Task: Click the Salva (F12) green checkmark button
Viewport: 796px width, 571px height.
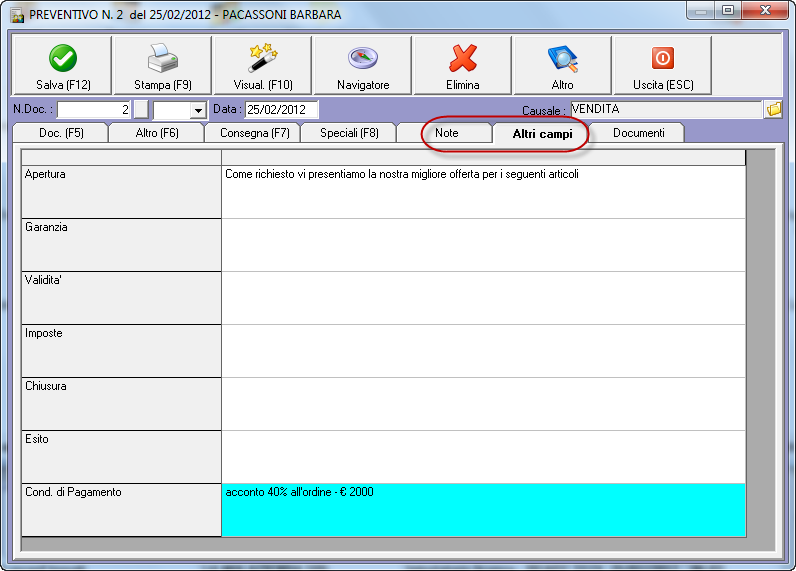Action: click(x=62, y=65)
